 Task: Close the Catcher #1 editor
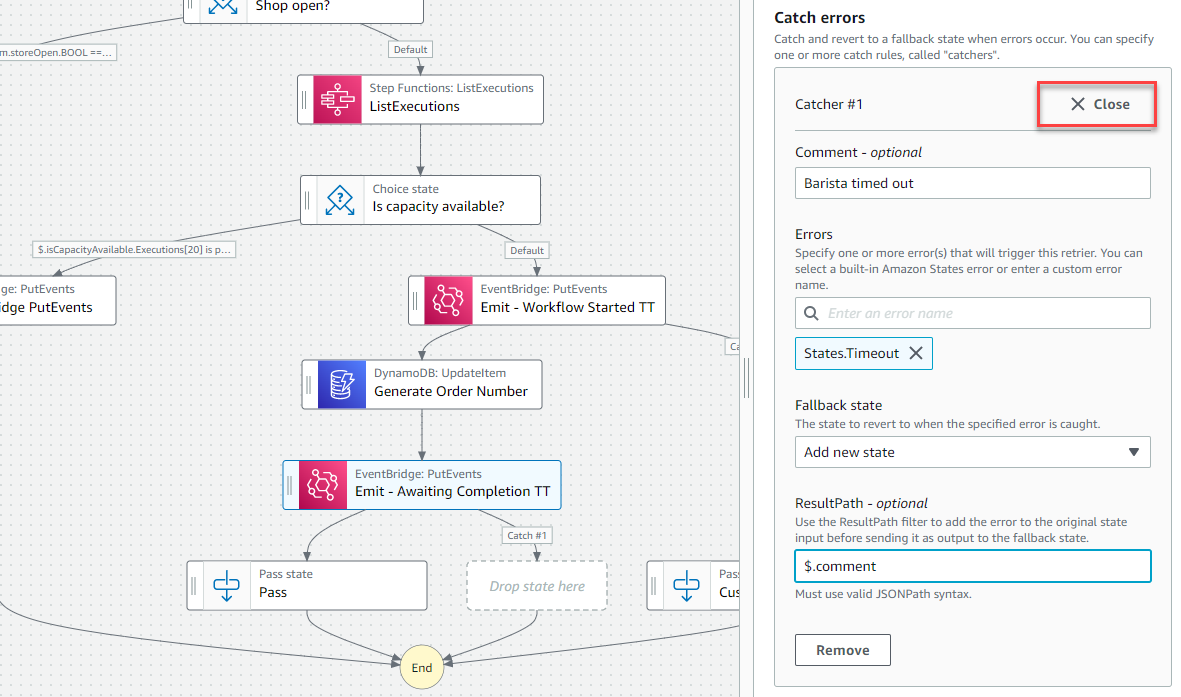[x=1100, y=104]
